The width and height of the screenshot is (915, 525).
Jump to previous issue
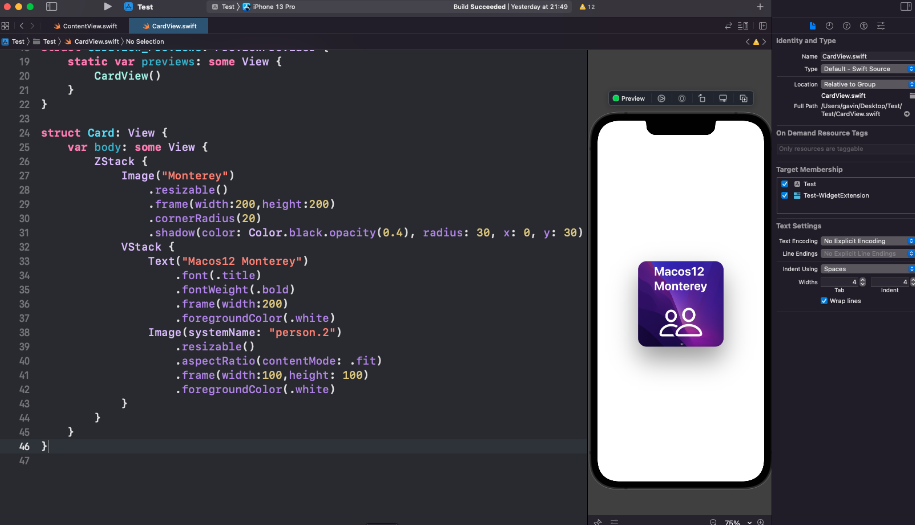(x=748, y=41)
